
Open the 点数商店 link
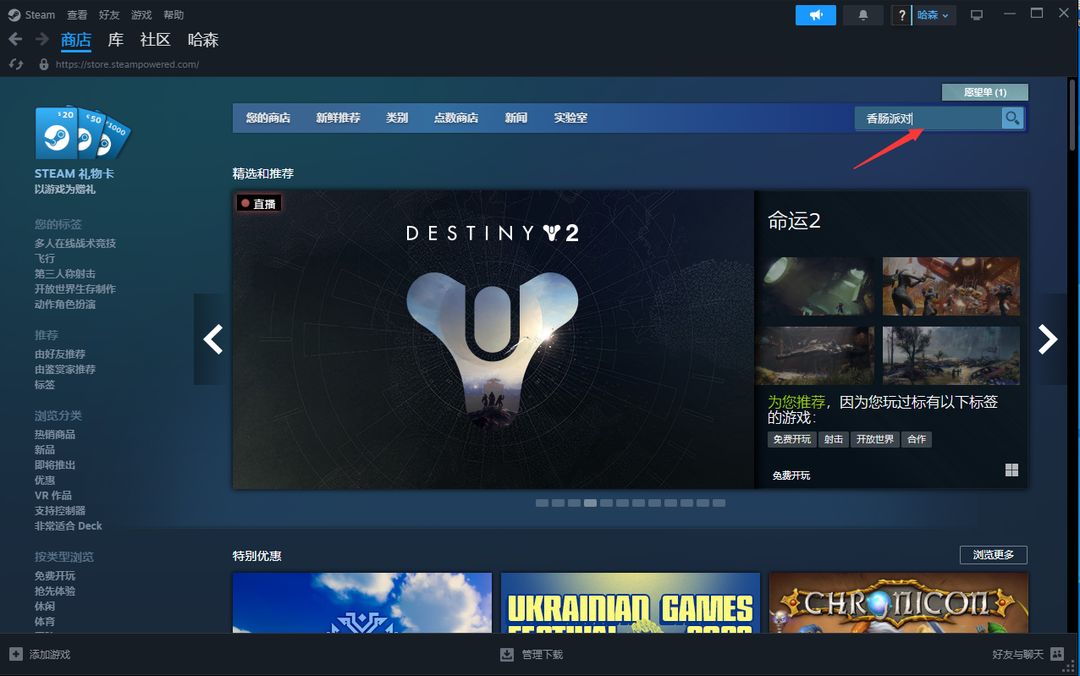[x=456, y=118]
